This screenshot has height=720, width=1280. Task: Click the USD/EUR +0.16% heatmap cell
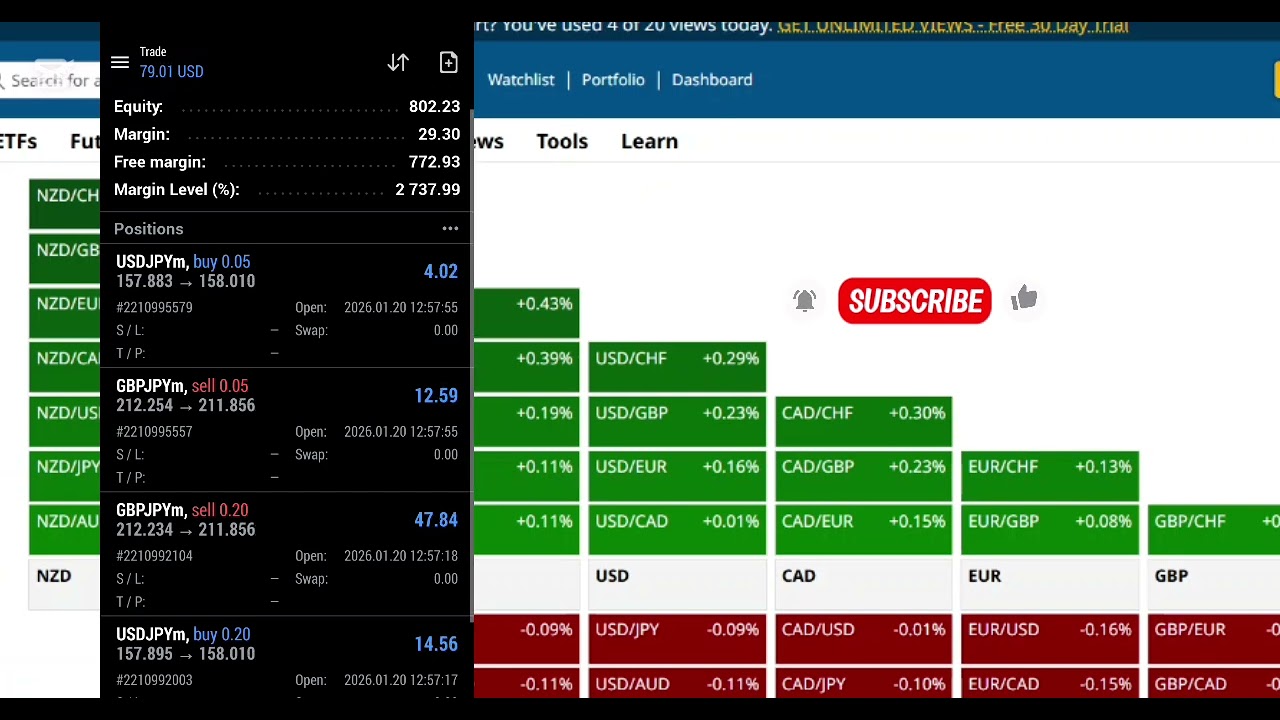(x=677, y=475)
